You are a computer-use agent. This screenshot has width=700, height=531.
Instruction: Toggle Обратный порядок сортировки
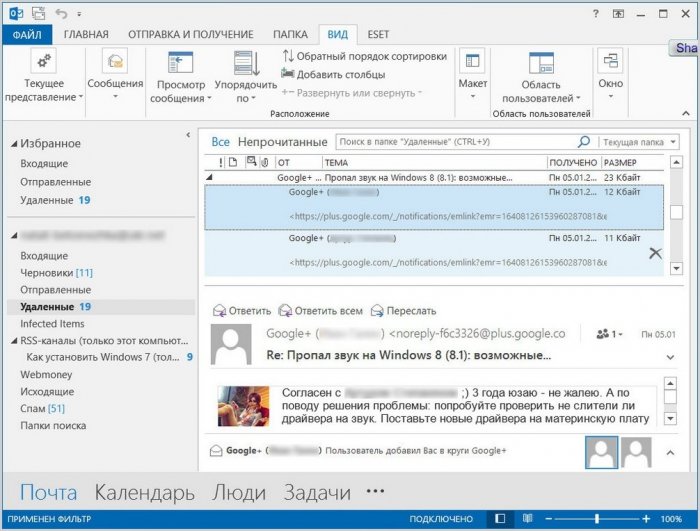pos(364,56)
